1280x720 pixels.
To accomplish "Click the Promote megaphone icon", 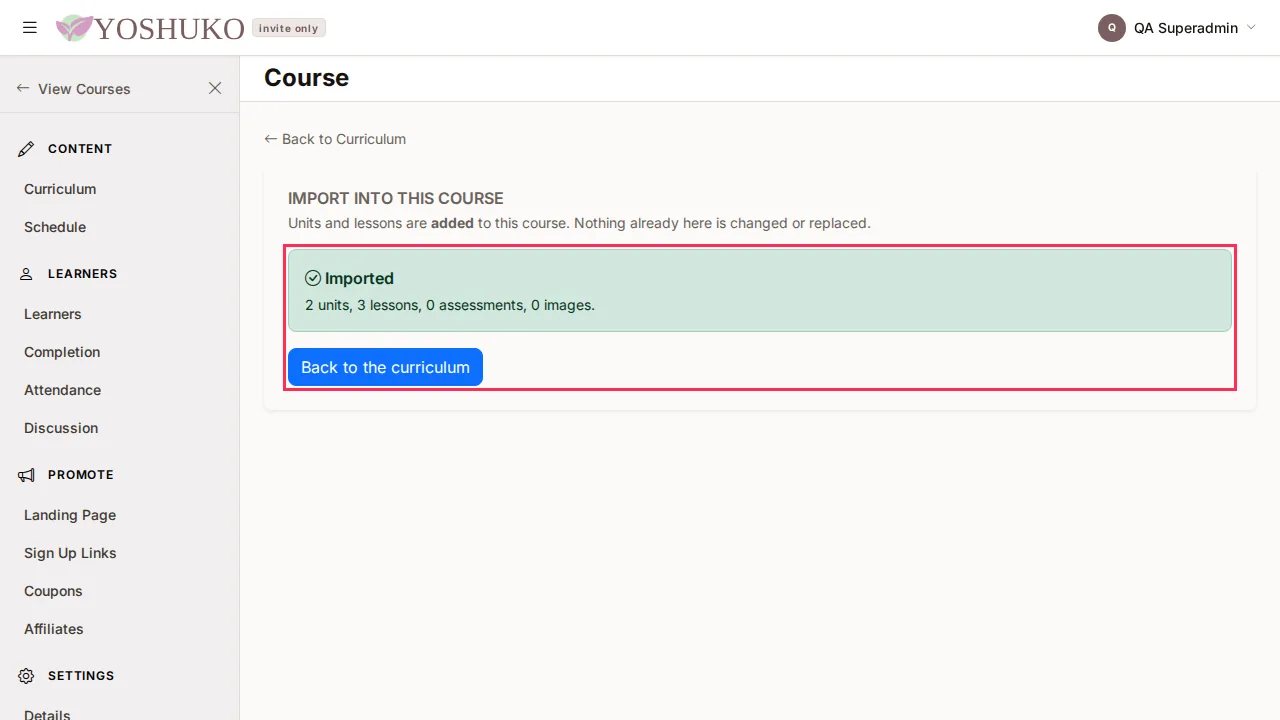I will [x=27, y=475].
